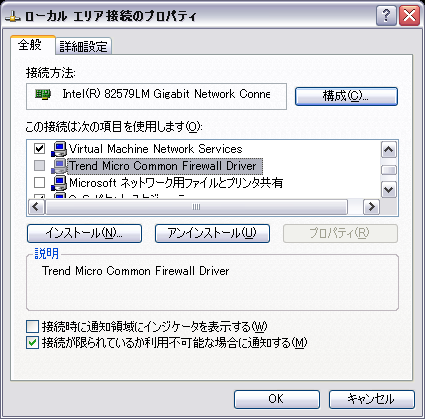Select the 全般 tab
Image resolution: width=425 pixels, height=419 pixels.
pos(32,45)
